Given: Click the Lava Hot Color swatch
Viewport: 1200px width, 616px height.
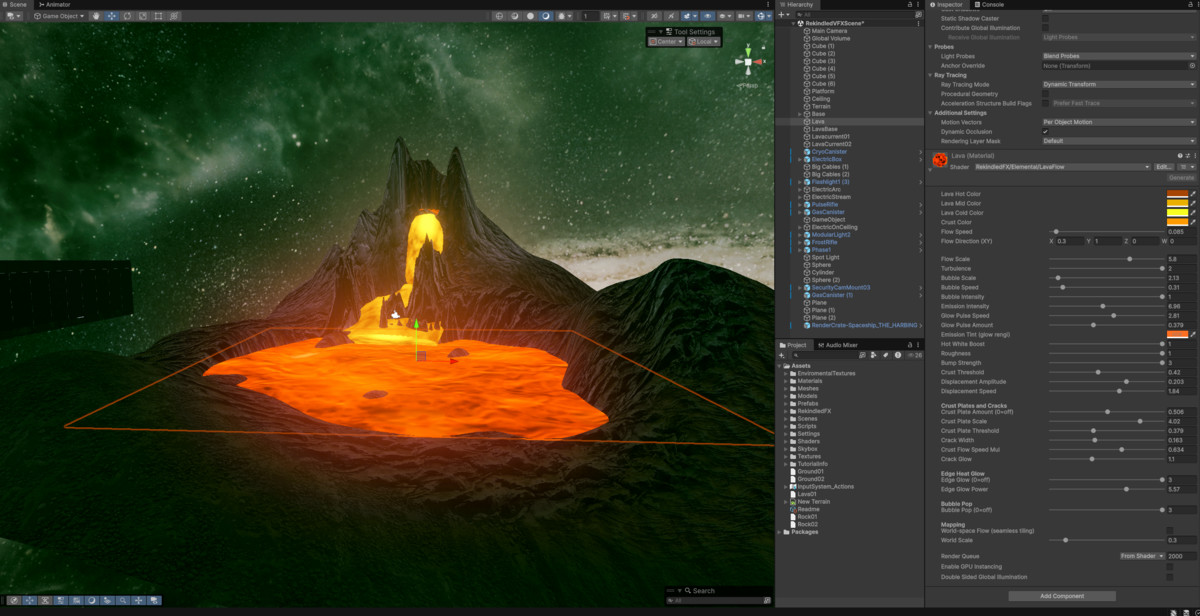Looking at the screenshot, I should [1177, 194].
